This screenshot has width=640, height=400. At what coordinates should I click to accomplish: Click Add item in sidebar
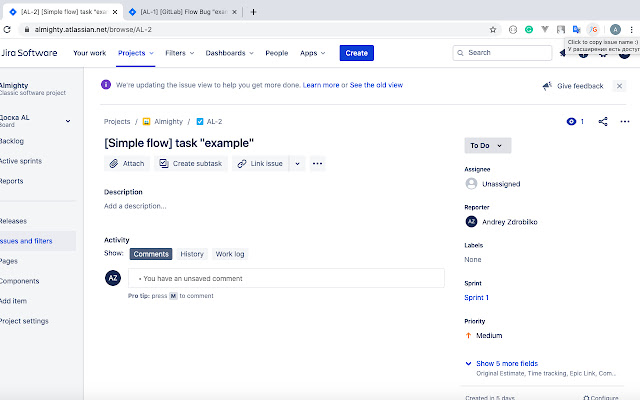[x=13, y=301]
